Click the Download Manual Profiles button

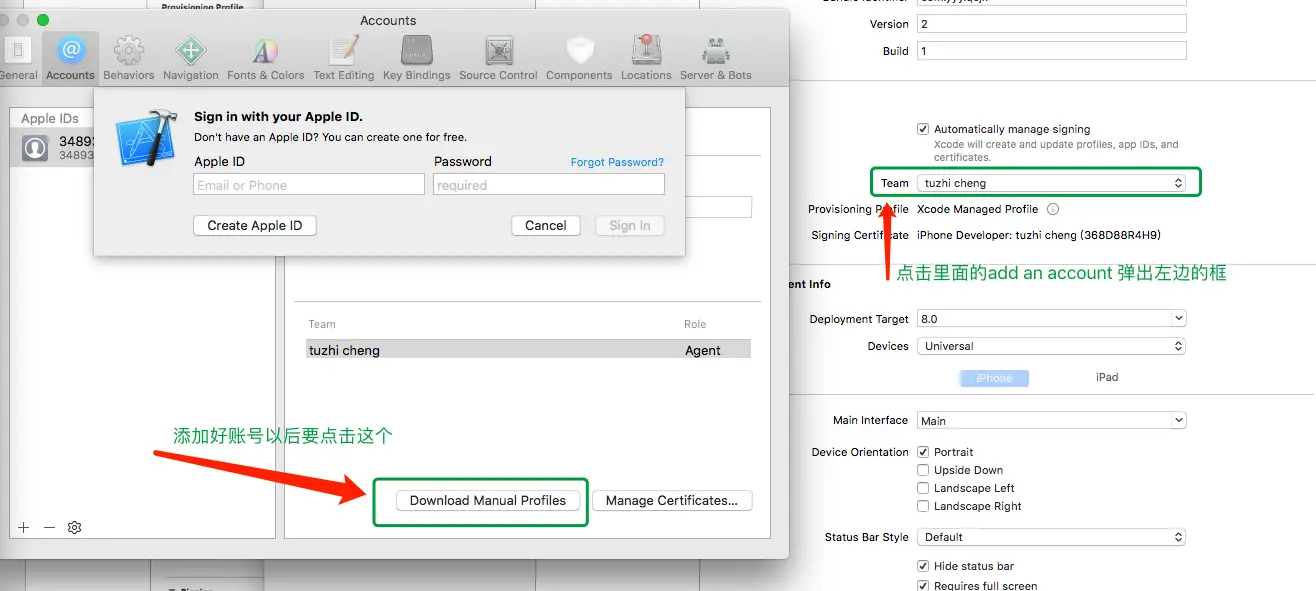(x=488, y=500)
